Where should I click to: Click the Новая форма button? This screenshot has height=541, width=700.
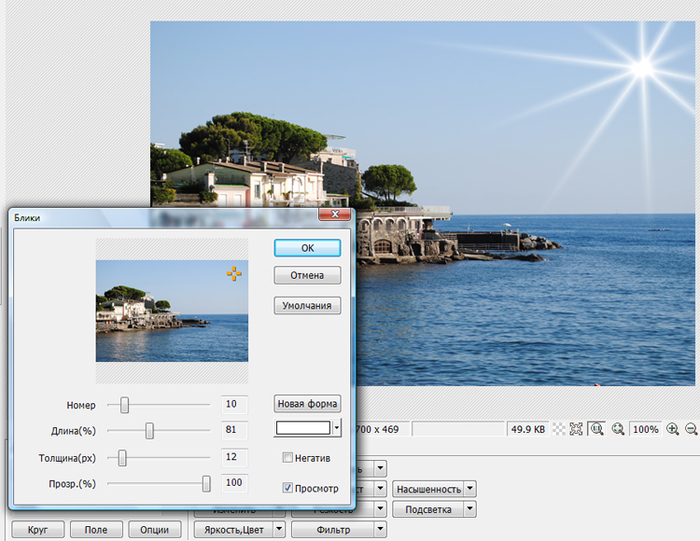tap(308, 404)
